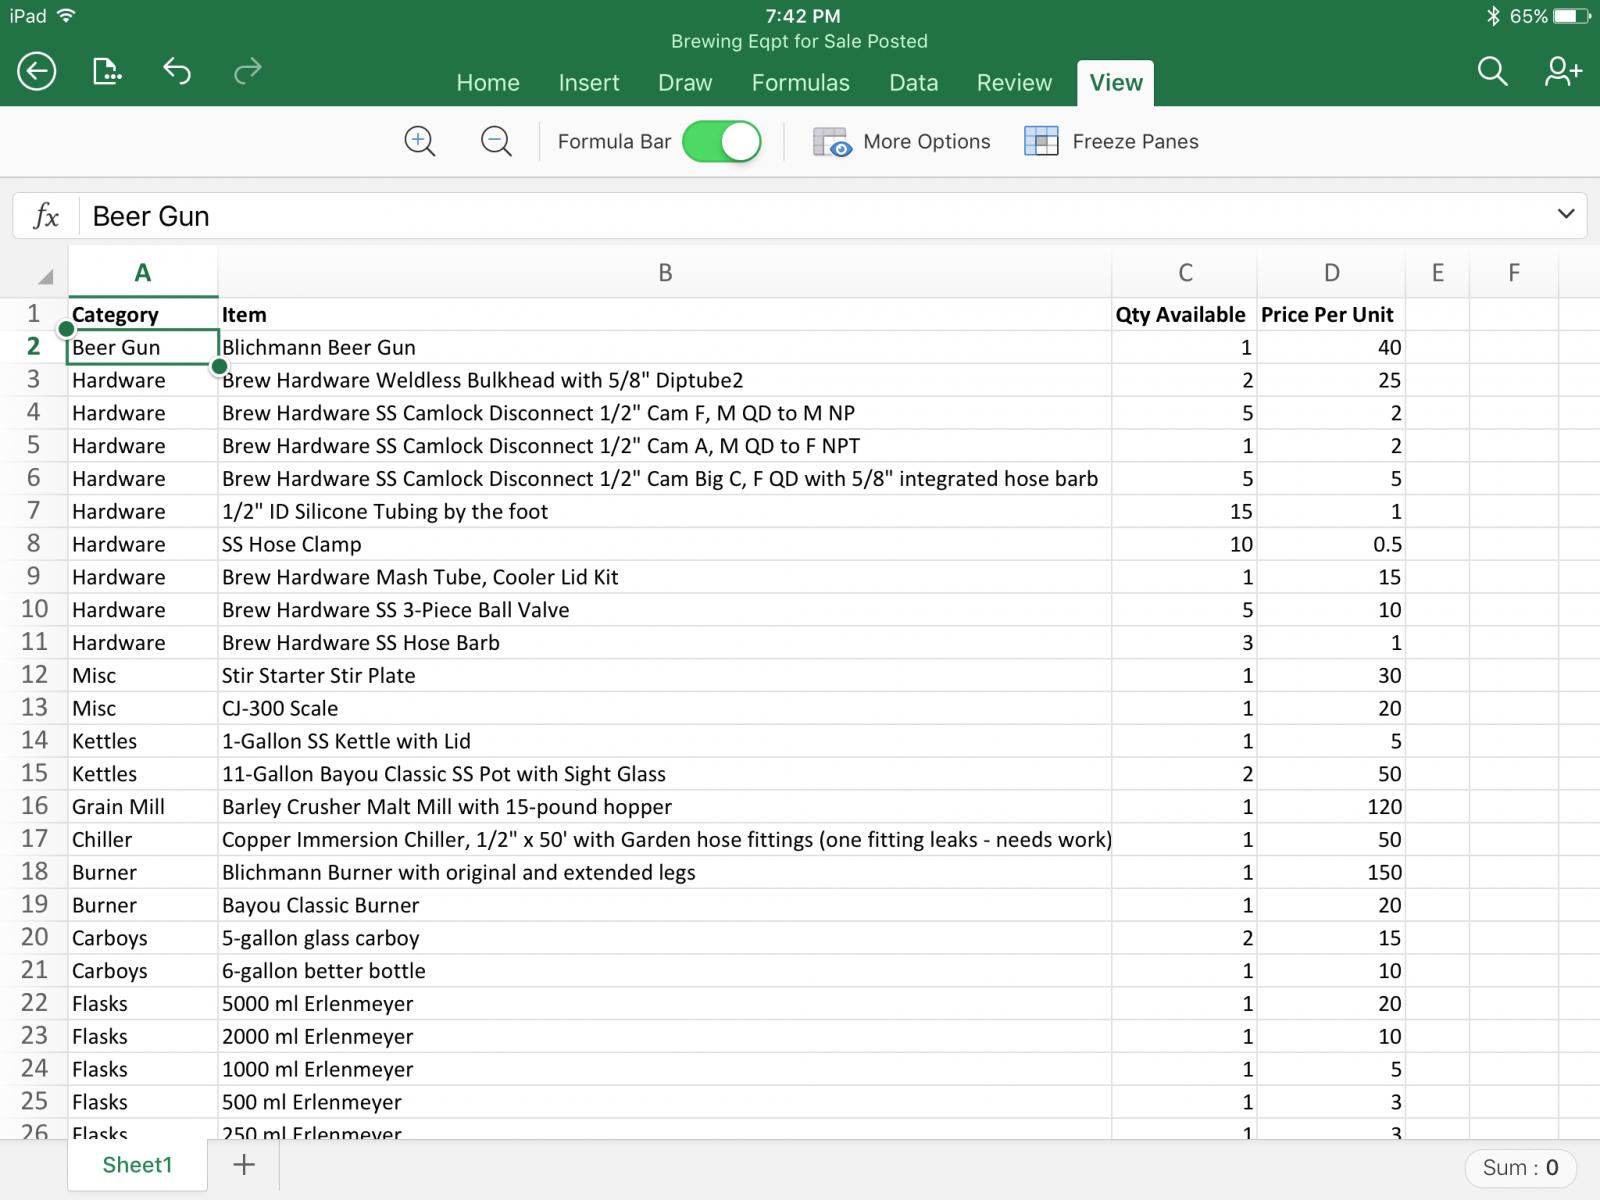This screenshot has height=1200, width=1600.
Task: Switch to Sheet1 tab
Action: coord(137,1165)
